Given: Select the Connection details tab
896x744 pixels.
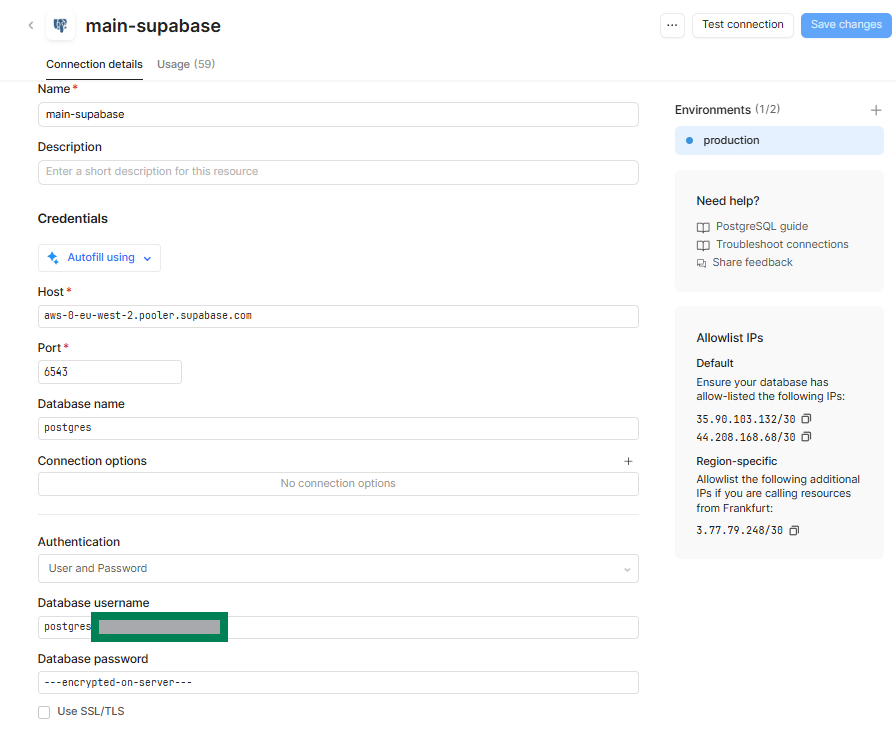Looking at the screenshot, I should (x=94, y=64).
